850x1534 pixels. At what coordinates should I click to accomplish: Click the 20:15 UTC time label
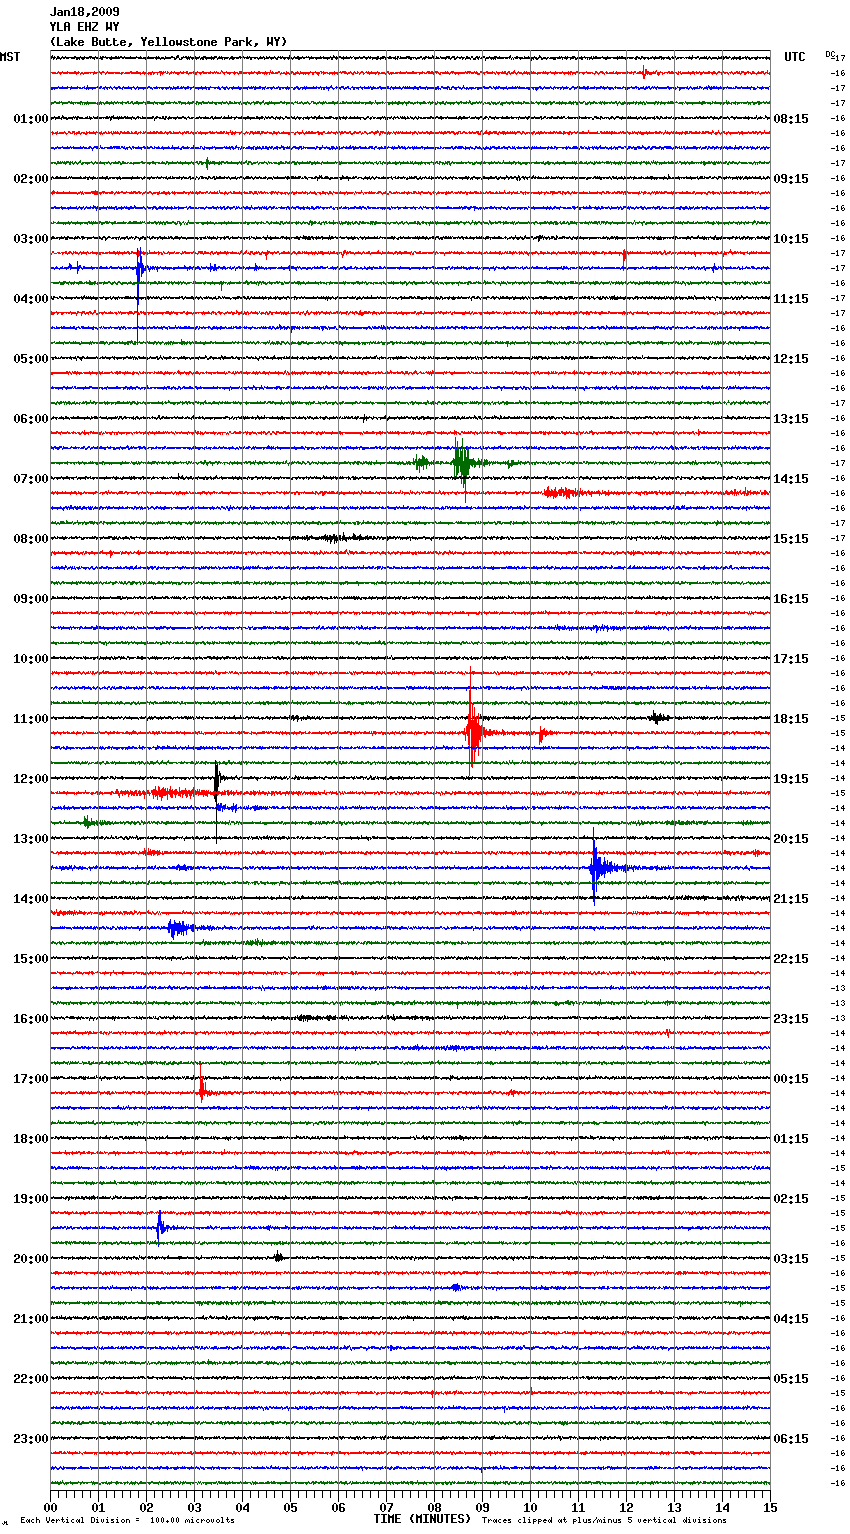(791, 839)
